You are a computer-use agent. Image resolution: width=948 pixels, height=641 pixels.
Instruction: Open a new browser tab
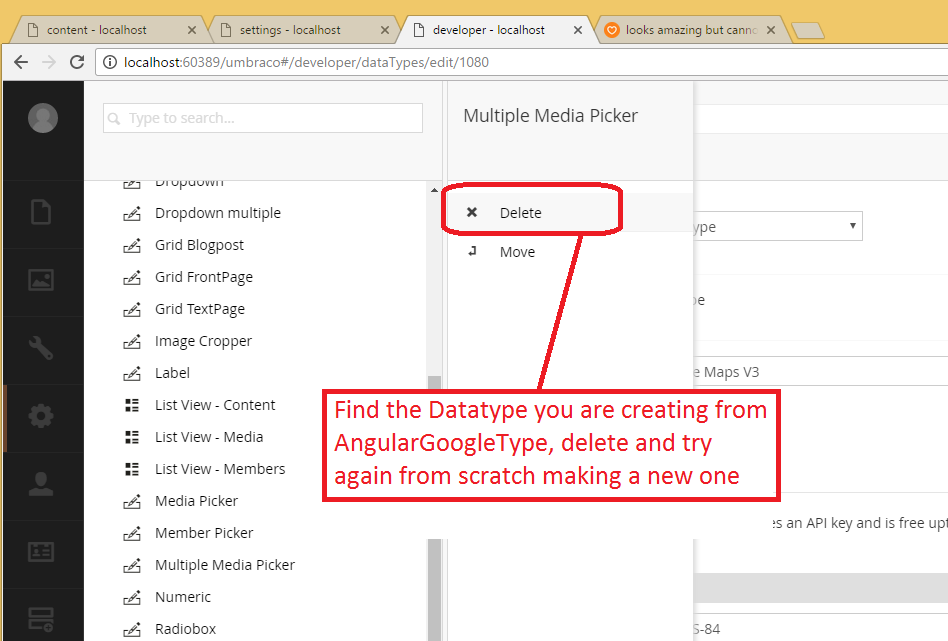point(807,30)
